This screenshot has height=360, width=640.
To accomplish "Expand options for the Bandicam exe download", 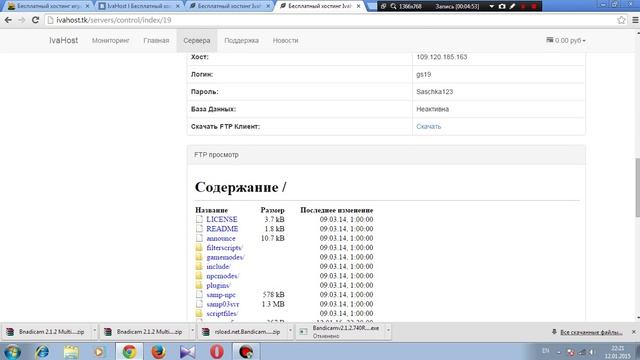I will pos(388,330).
